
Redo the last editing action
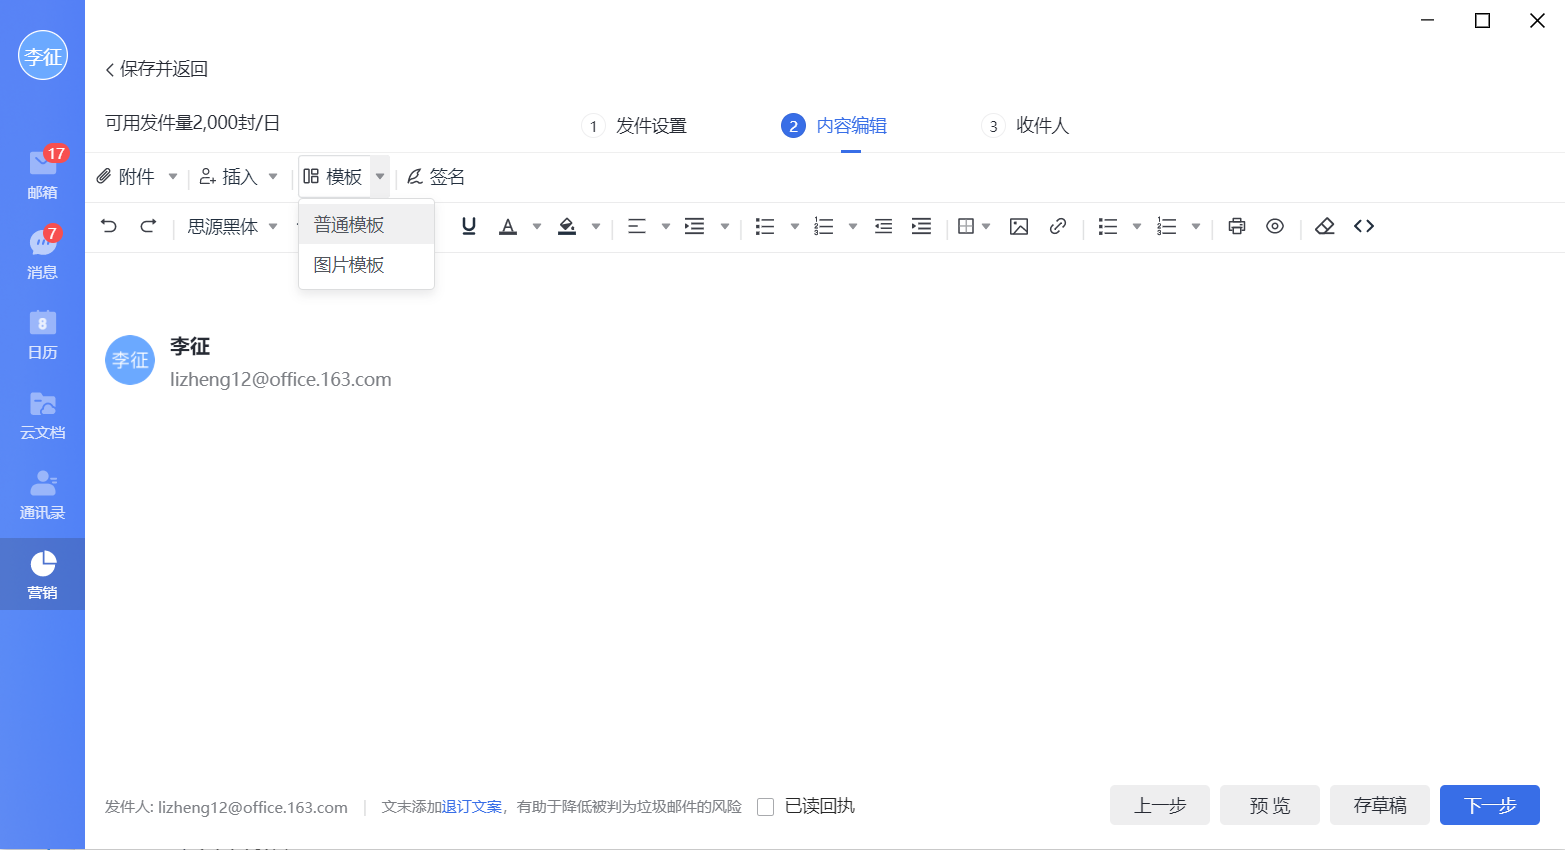[148, 226]
